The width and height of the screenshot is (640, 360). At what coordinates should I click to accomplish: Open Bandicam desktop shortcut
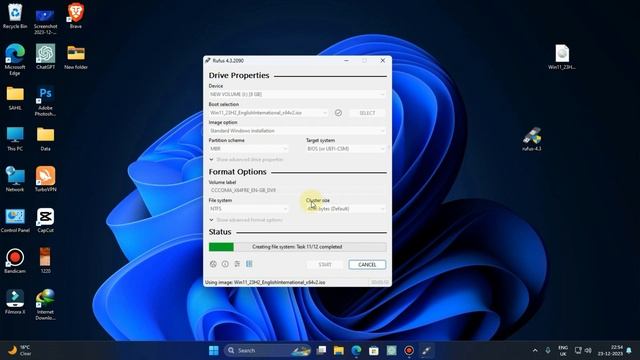point(15,261)
